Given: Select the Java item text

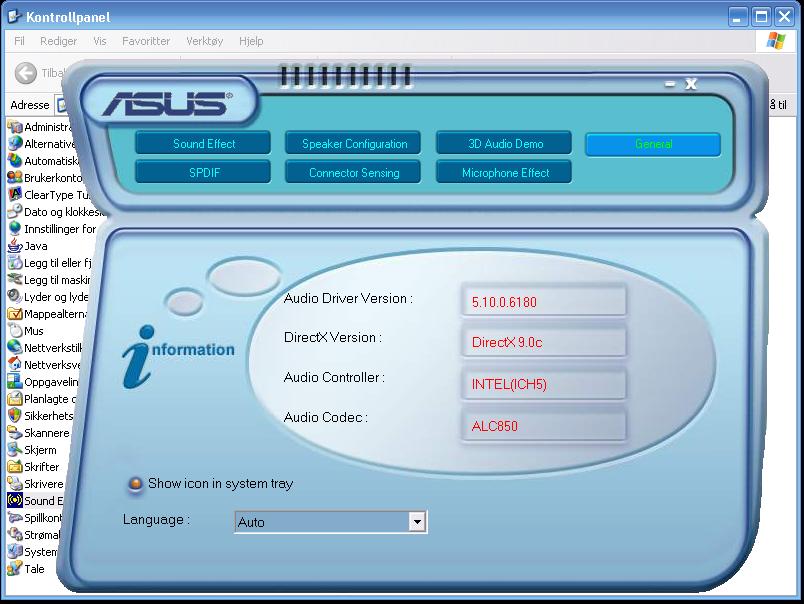Looking at the screenshot, I should click(36, 246).
